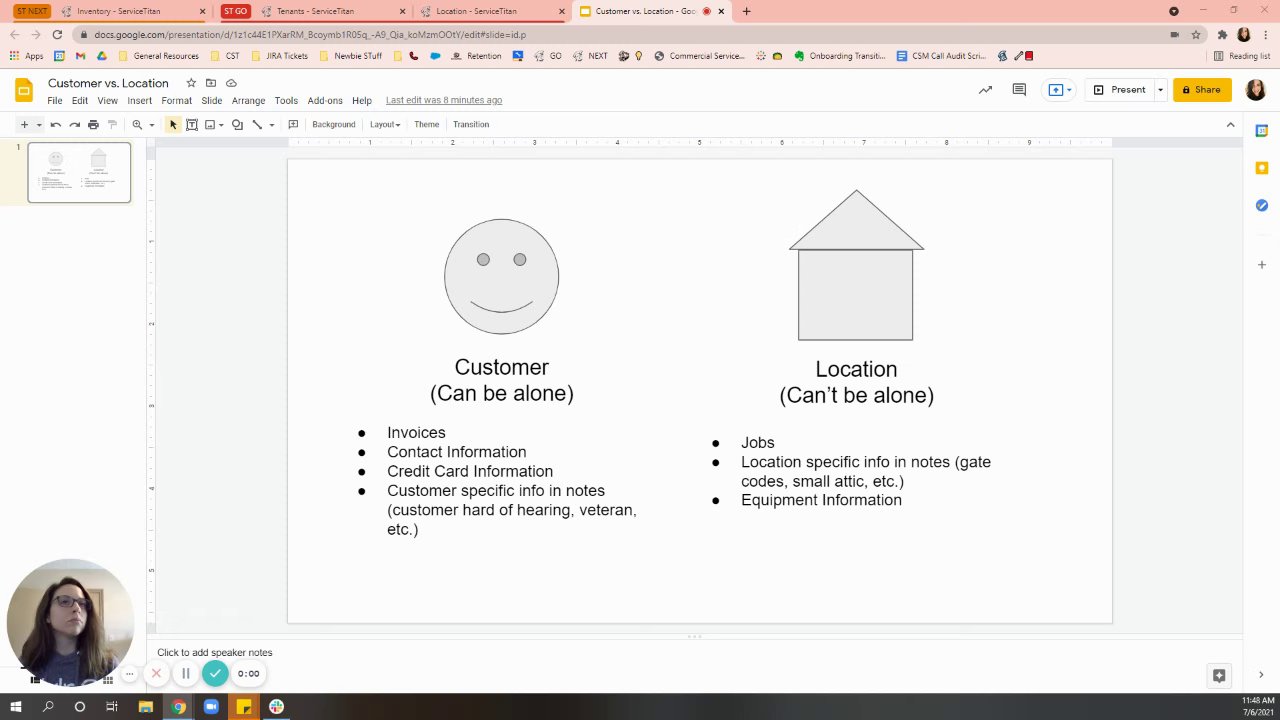Screen dimensions: 1280x720
Task: Select the Line tool
Action: [257, 125]
